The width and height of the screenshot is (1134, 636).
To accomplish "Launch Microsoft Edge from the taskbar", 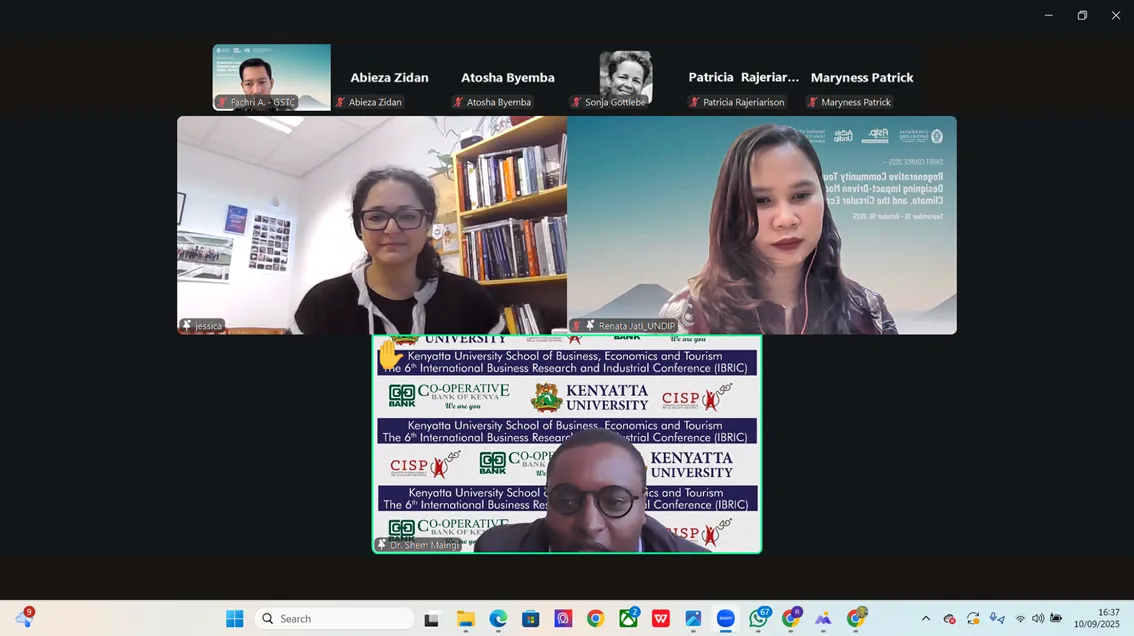I will pos(498,619).
